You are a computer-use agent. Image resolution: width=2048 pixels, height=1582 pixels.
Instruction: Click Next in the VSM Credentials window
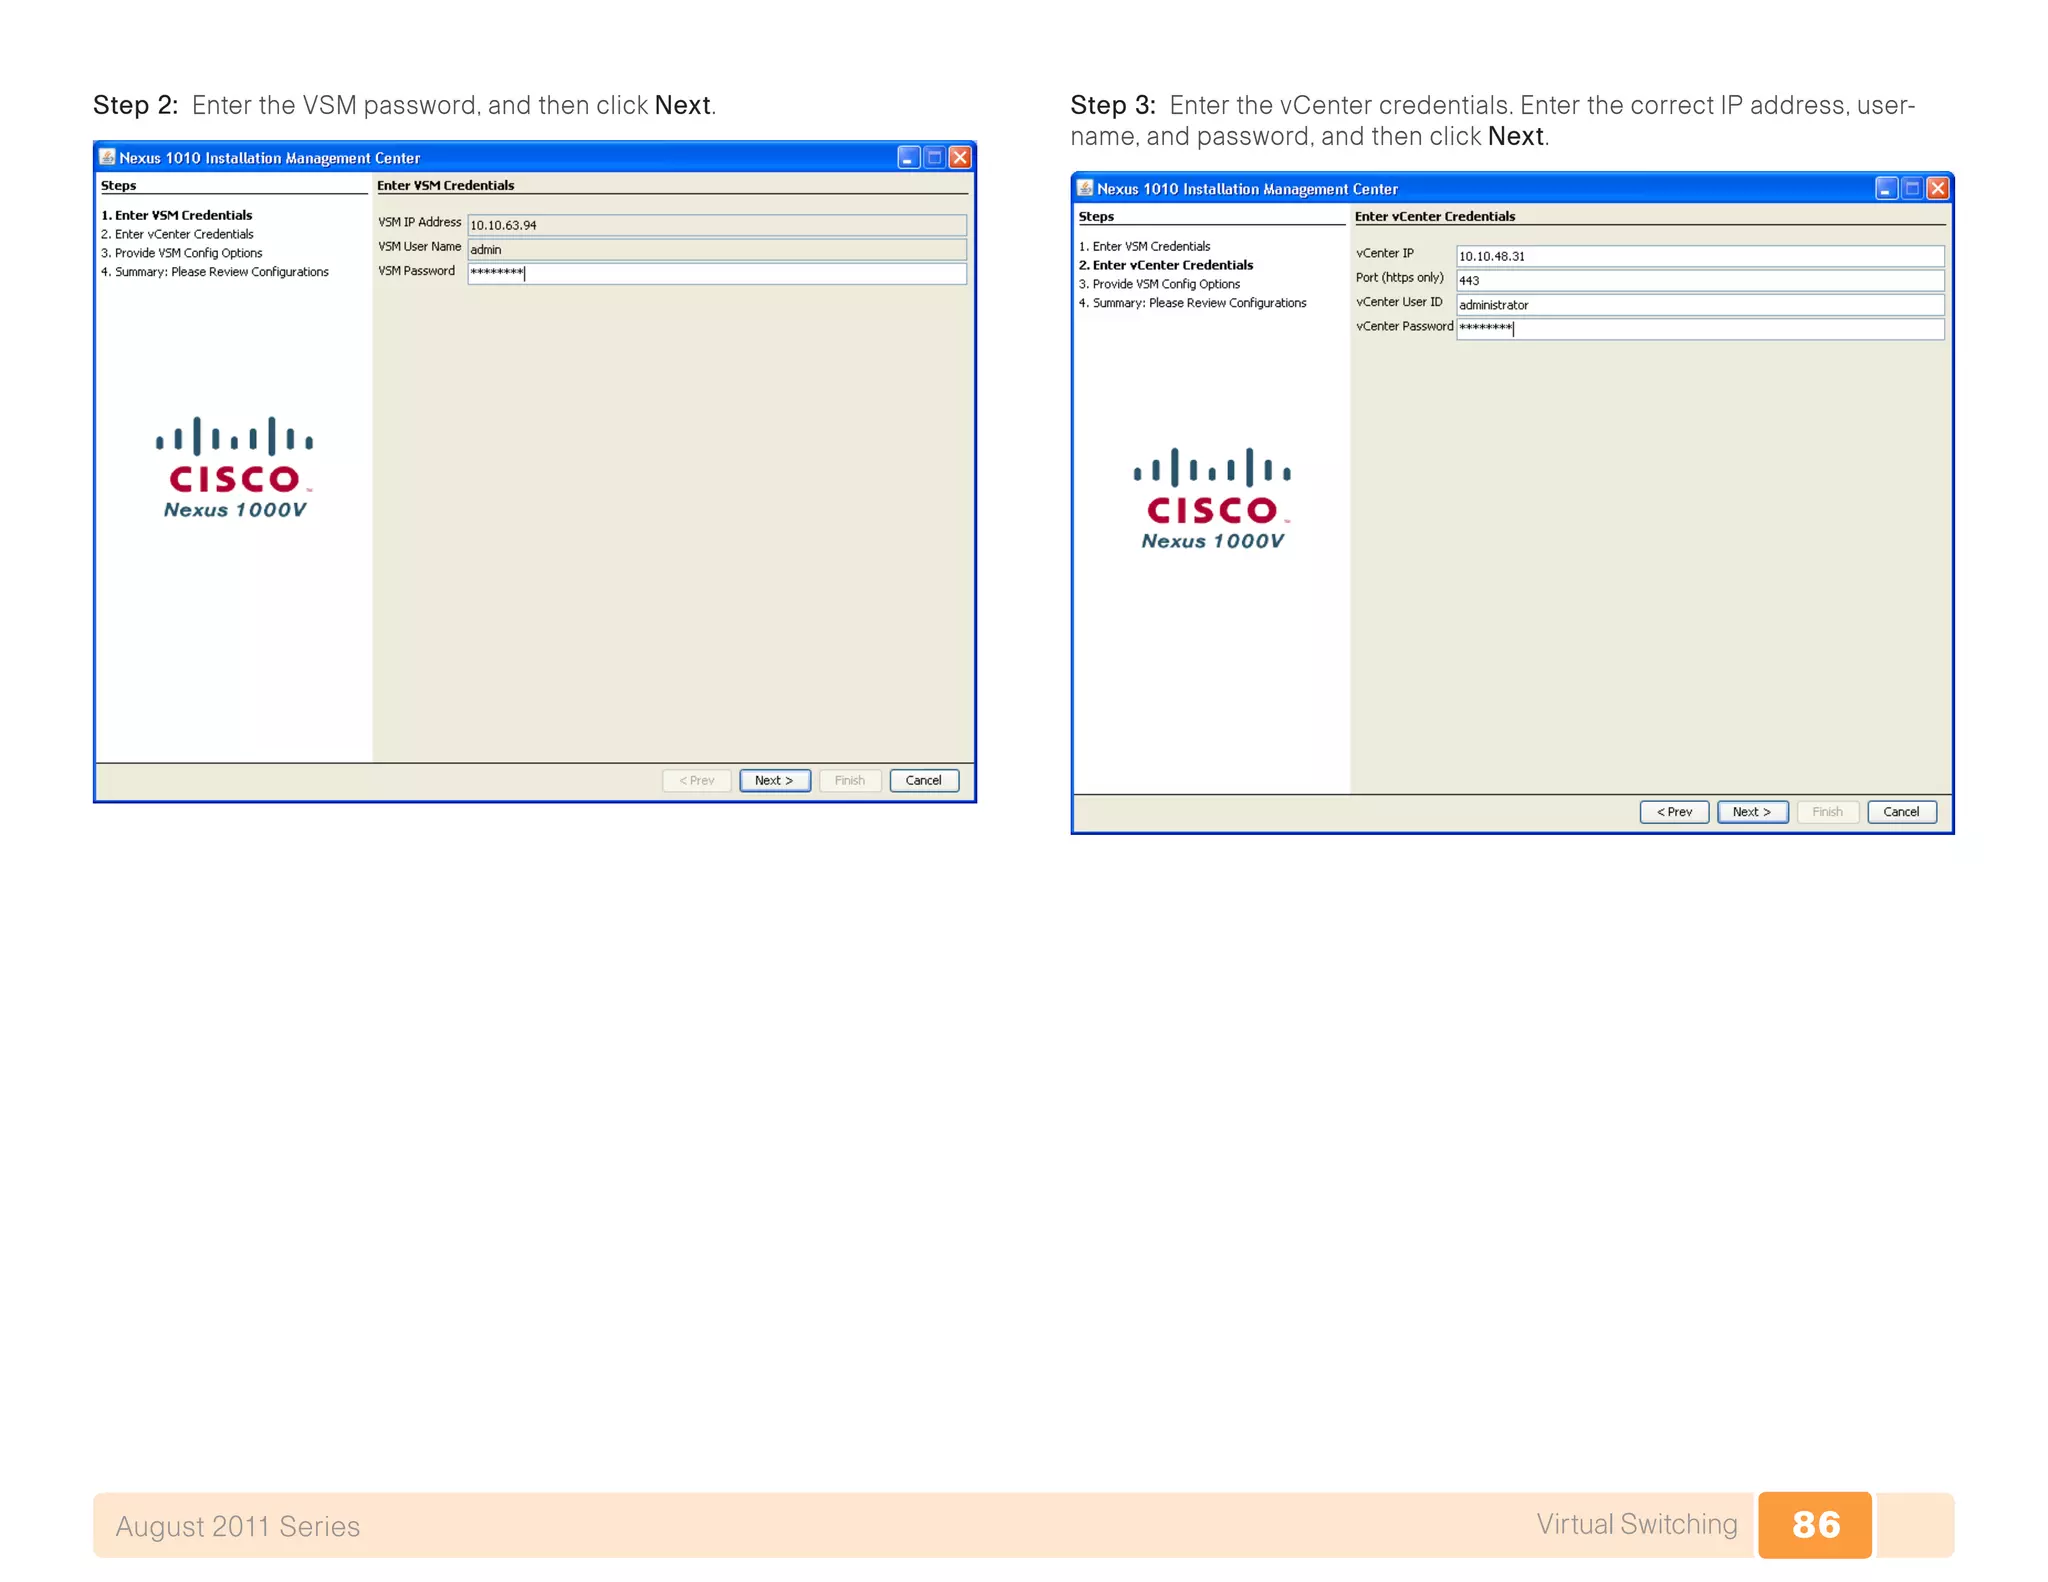pyautogui.click(x=774, y=781)
